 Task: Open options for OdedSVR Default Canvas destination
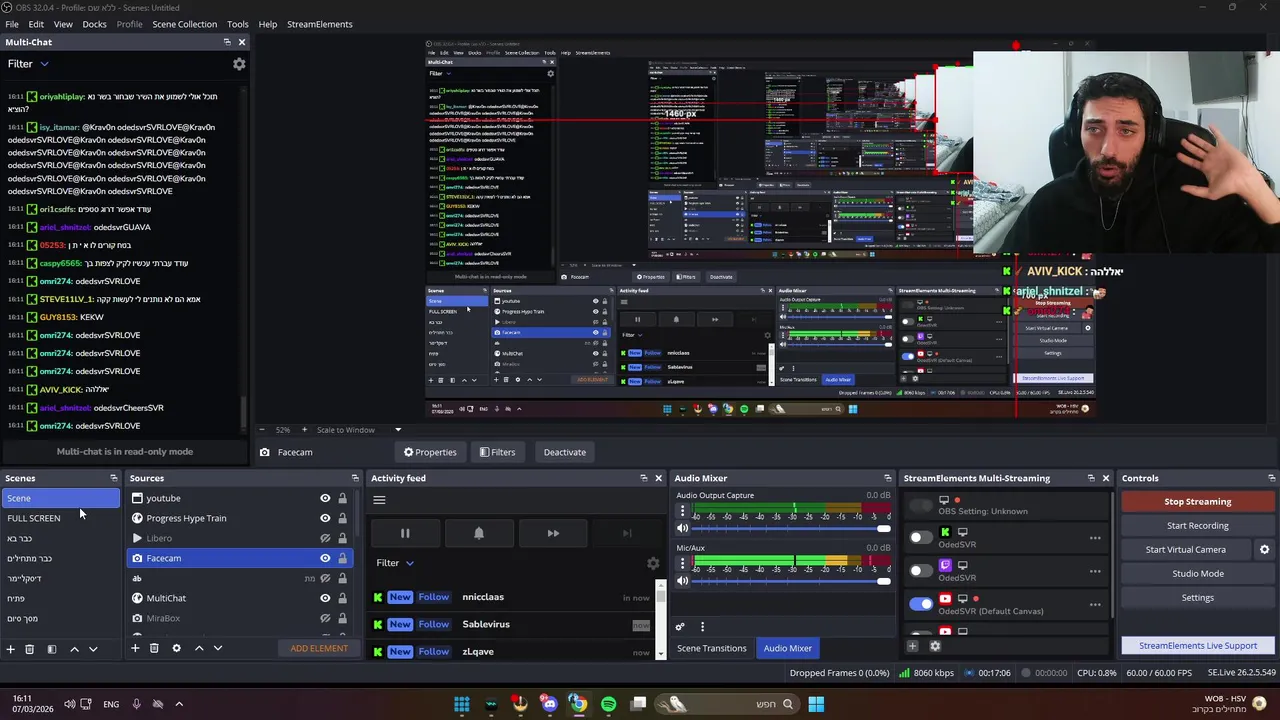pyautogui.click(x=1095, y=604)
